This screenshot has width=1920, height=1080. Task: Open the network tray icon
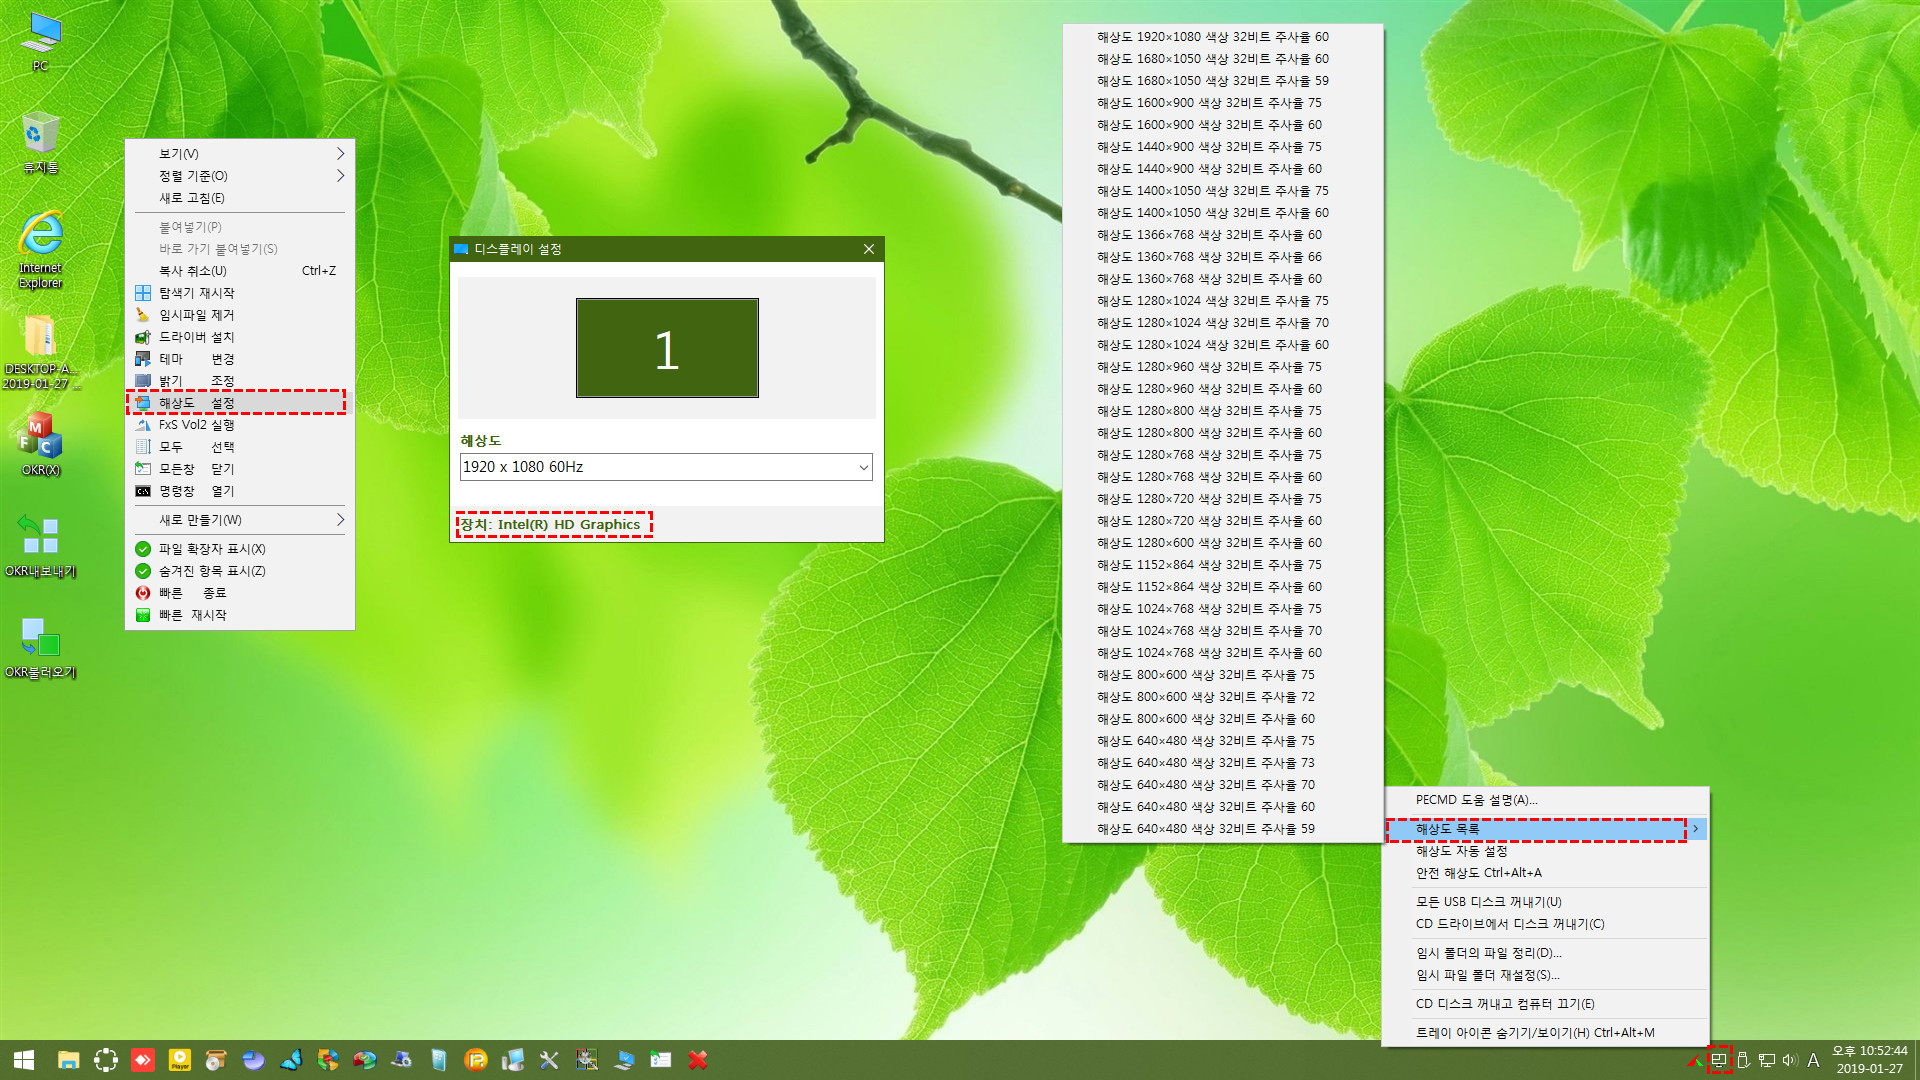click(x=1767, y=1060)
